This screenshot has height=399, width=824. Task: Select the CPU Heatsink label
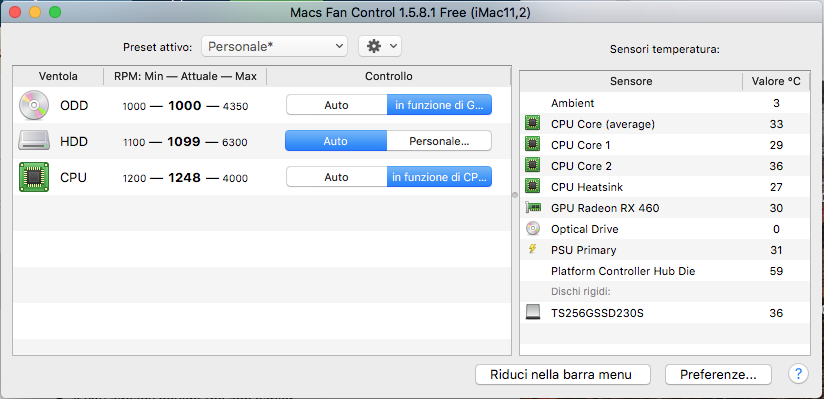(x=587, y=187)
